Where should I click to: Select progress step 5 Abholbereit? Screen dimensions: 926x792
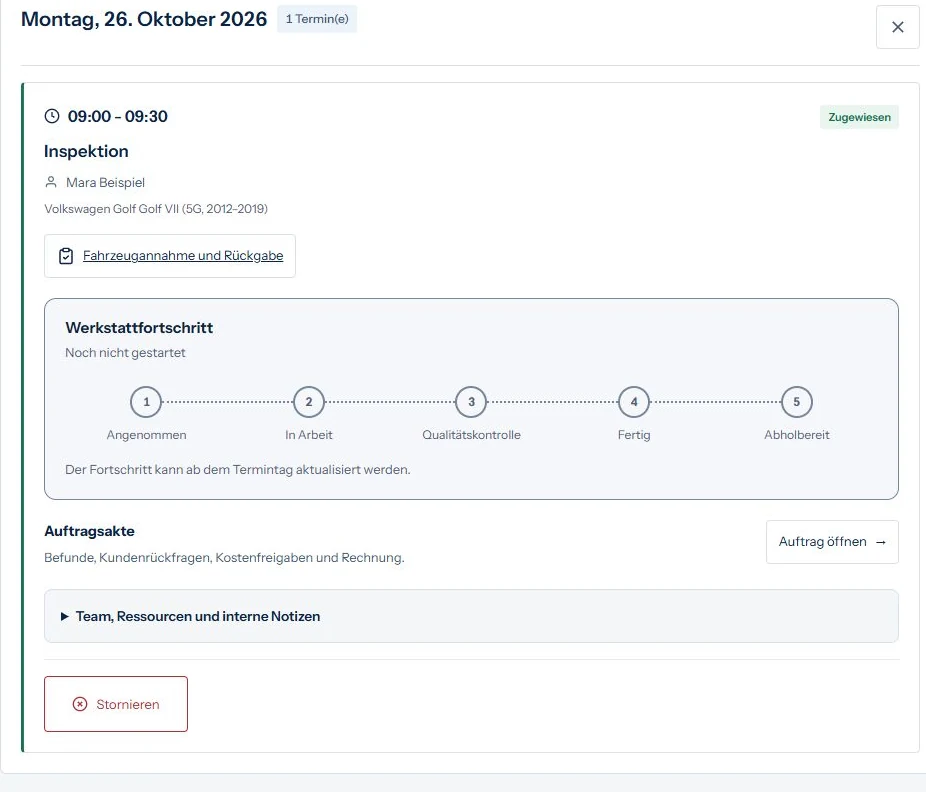tap(796, 402)
